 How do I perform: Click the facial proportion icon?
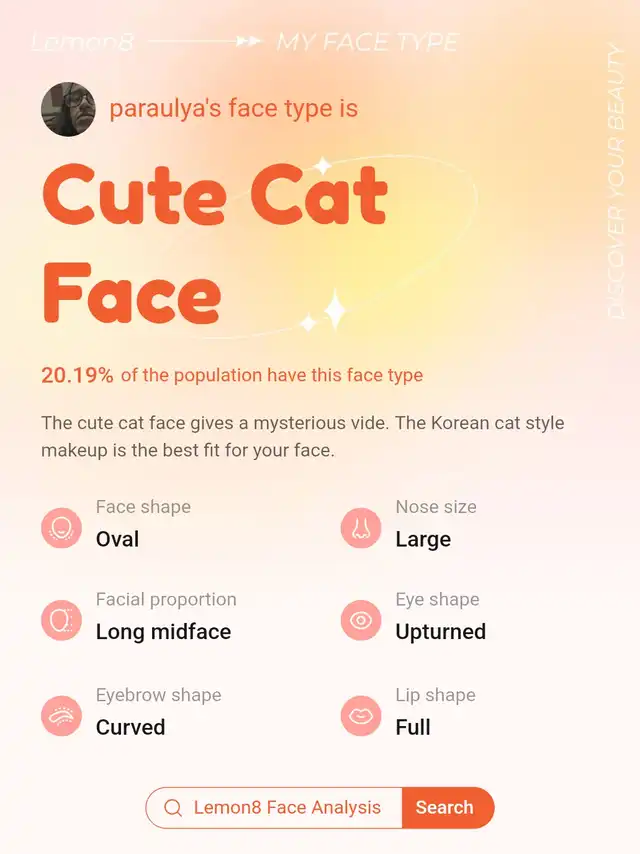click(62, 620)
